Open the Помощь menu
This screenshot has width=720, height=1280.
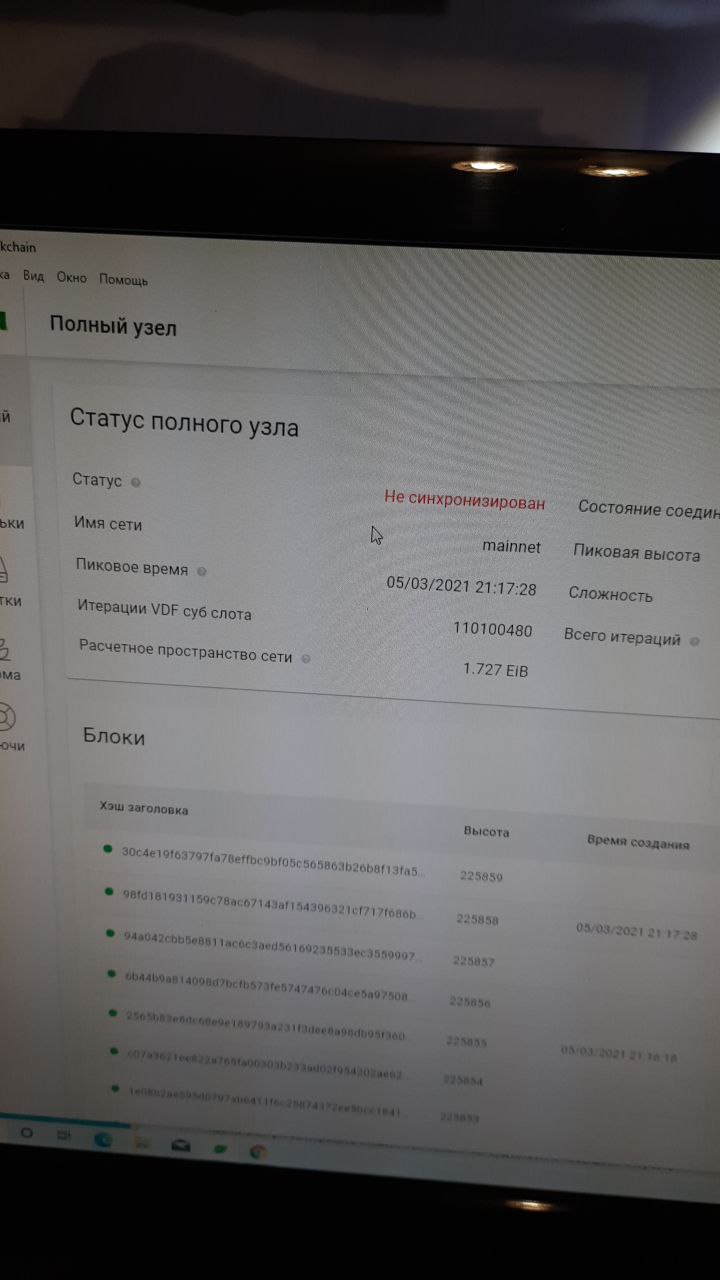pyautogui.click(x=124, y=279)
